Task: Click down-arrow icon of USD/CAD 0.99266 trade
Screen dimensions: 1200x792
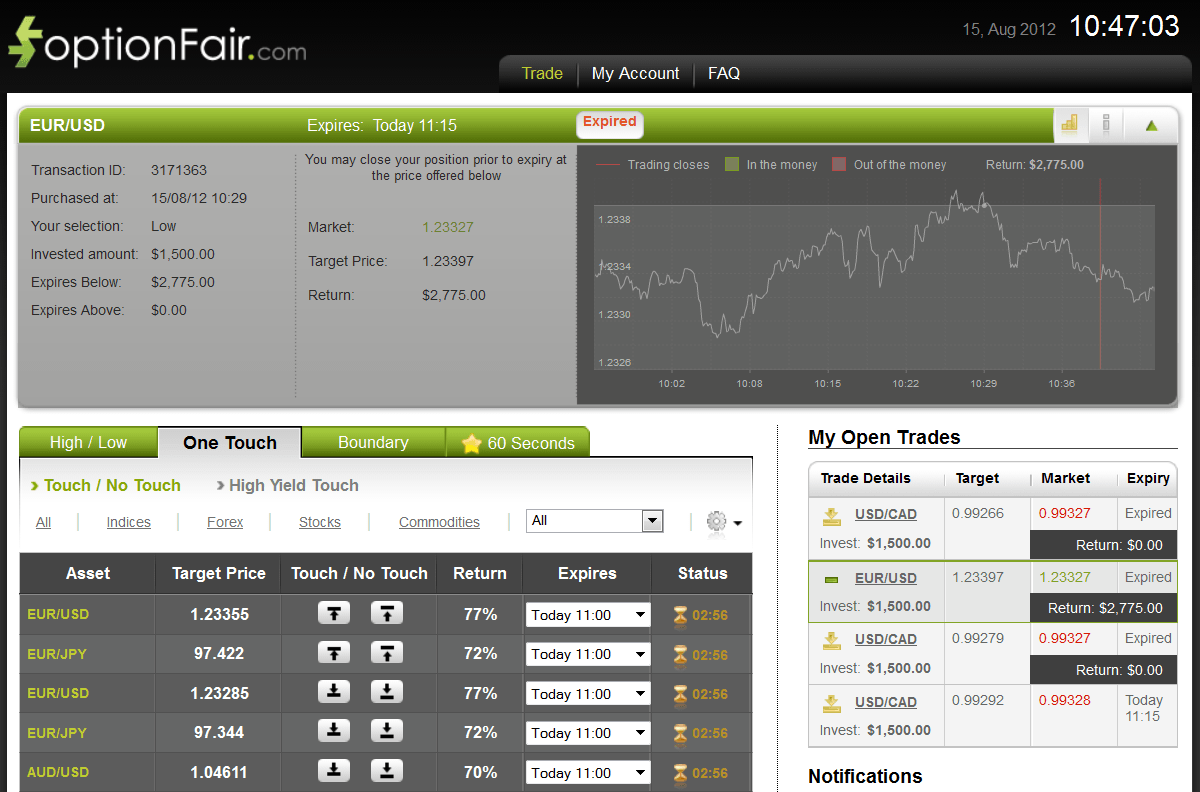Action: point(832,516)
